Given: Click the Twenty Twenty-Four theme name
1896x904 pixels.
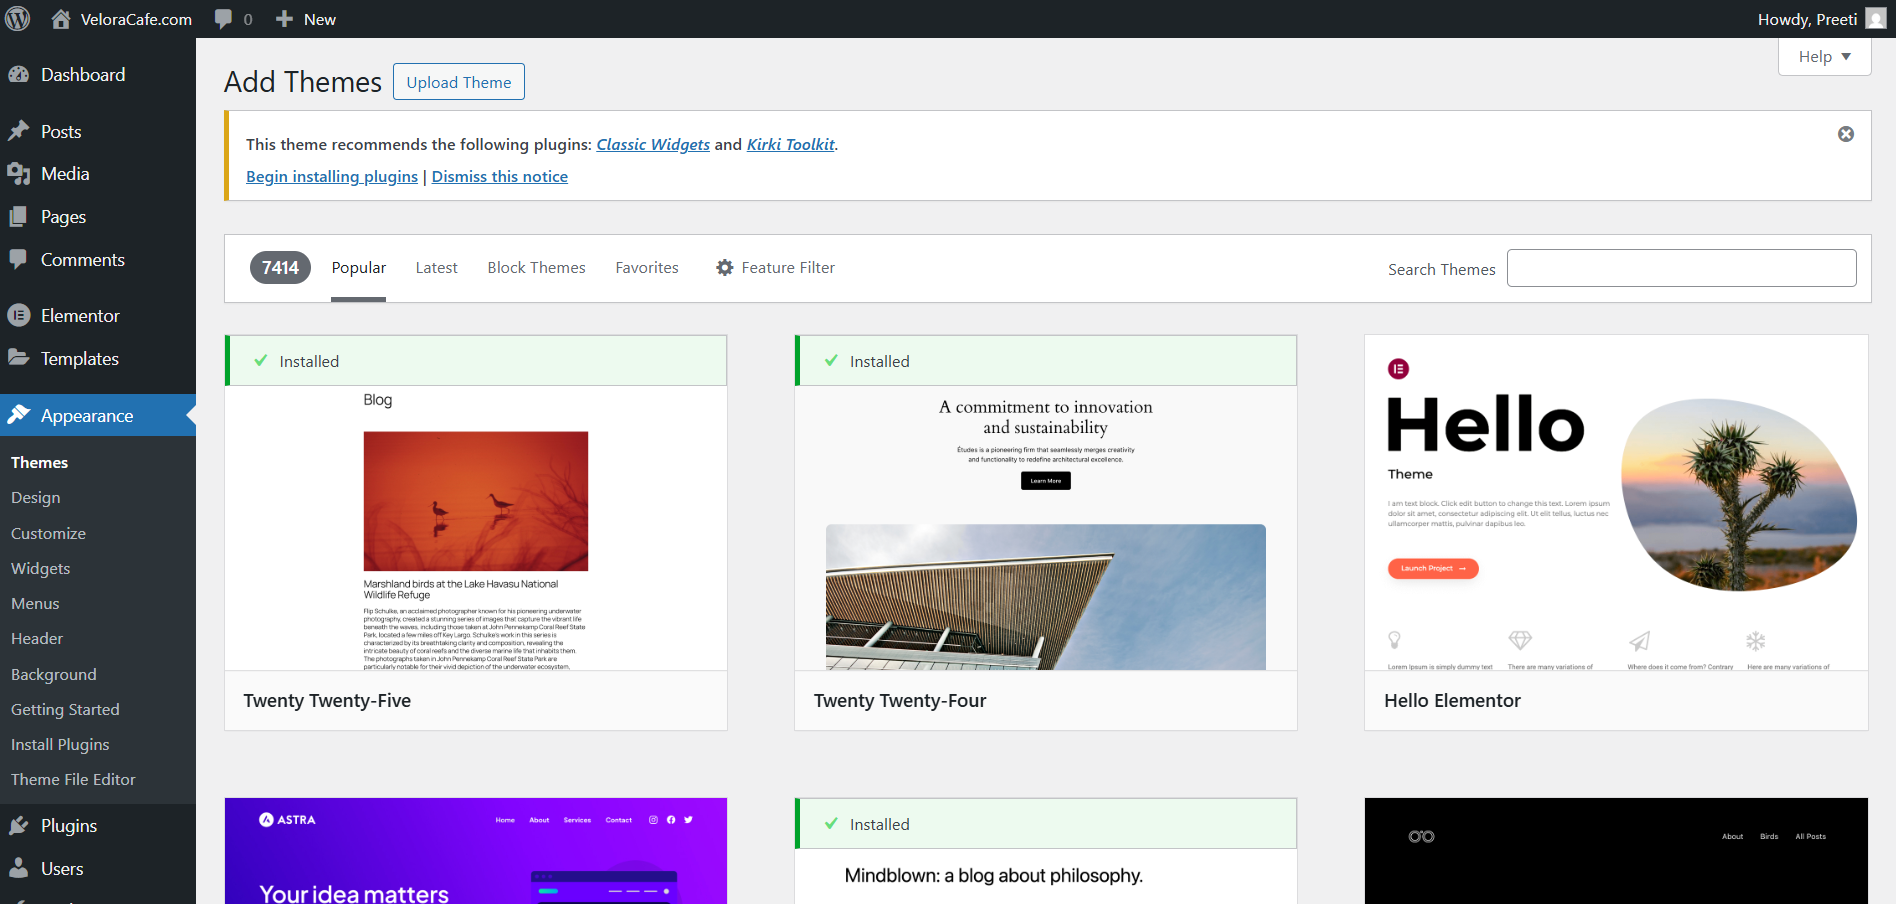Looking at the screenshot, I should pyautogui.click(x=900, y=701).
